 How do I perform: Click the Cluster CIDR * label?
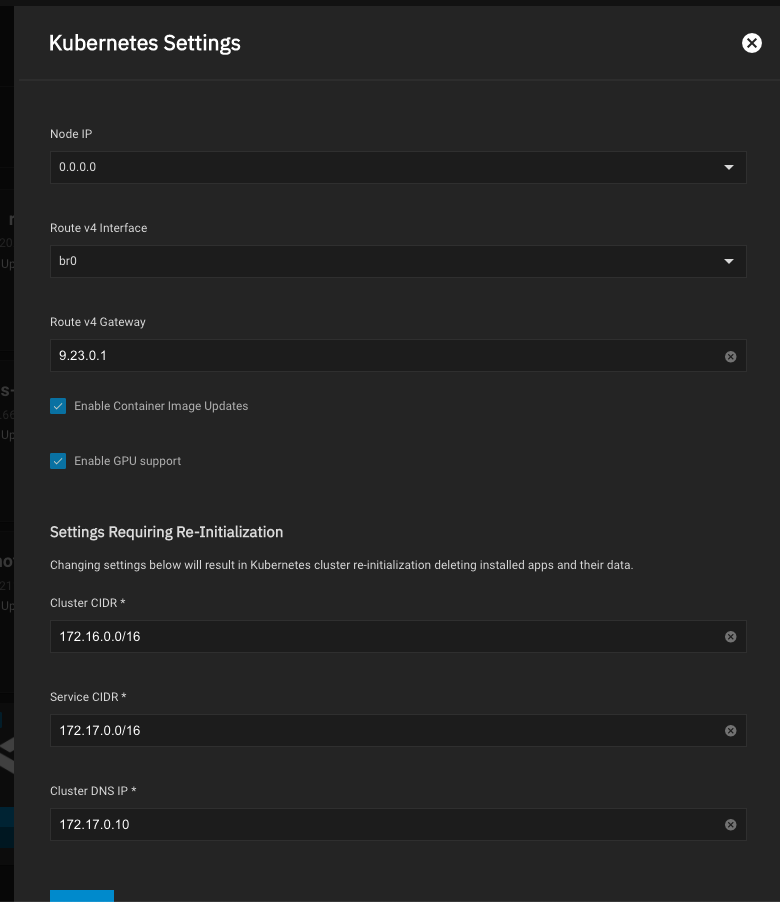coord(87,603)
